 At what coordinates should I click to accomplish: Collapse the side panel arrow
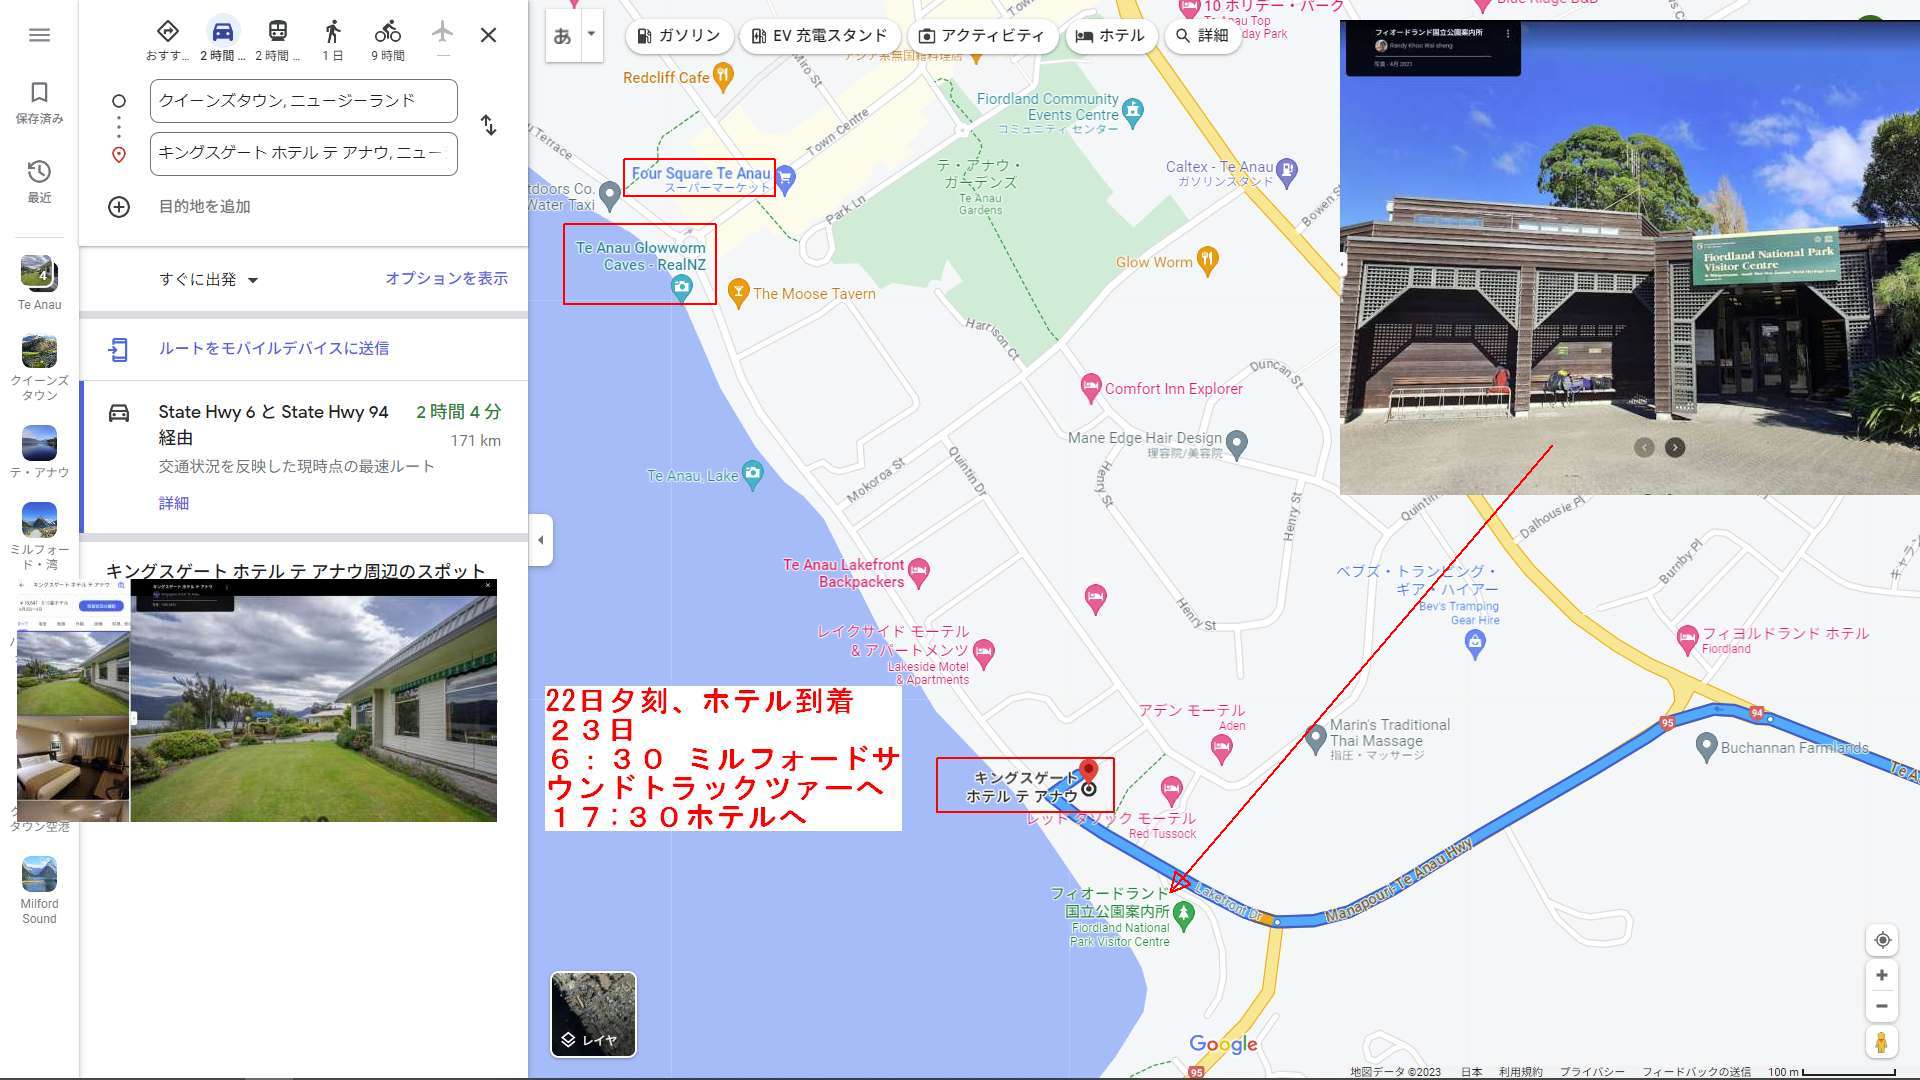point(540,540)
